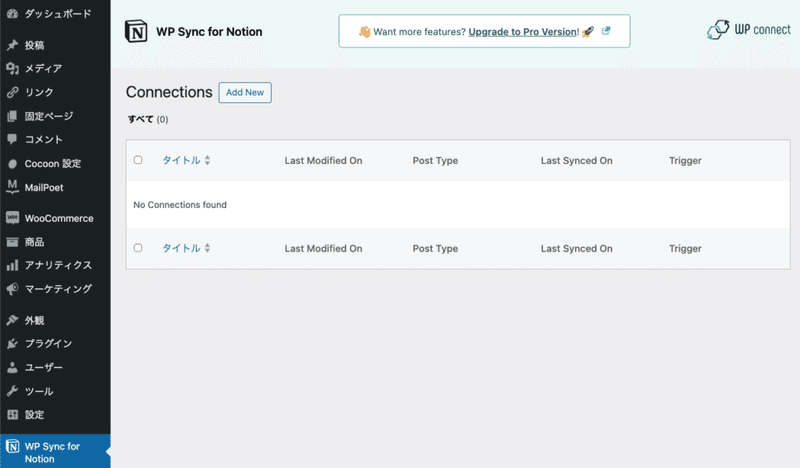Tick the select-all checkbox in table footer

(138, 248)
